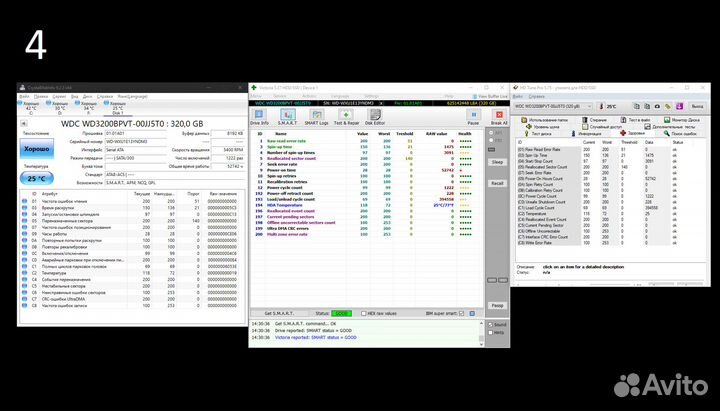The image size is (720, 411).
Task: Select the S.M.A.R.T. toolbar button in Victoria
Action: 287,118
